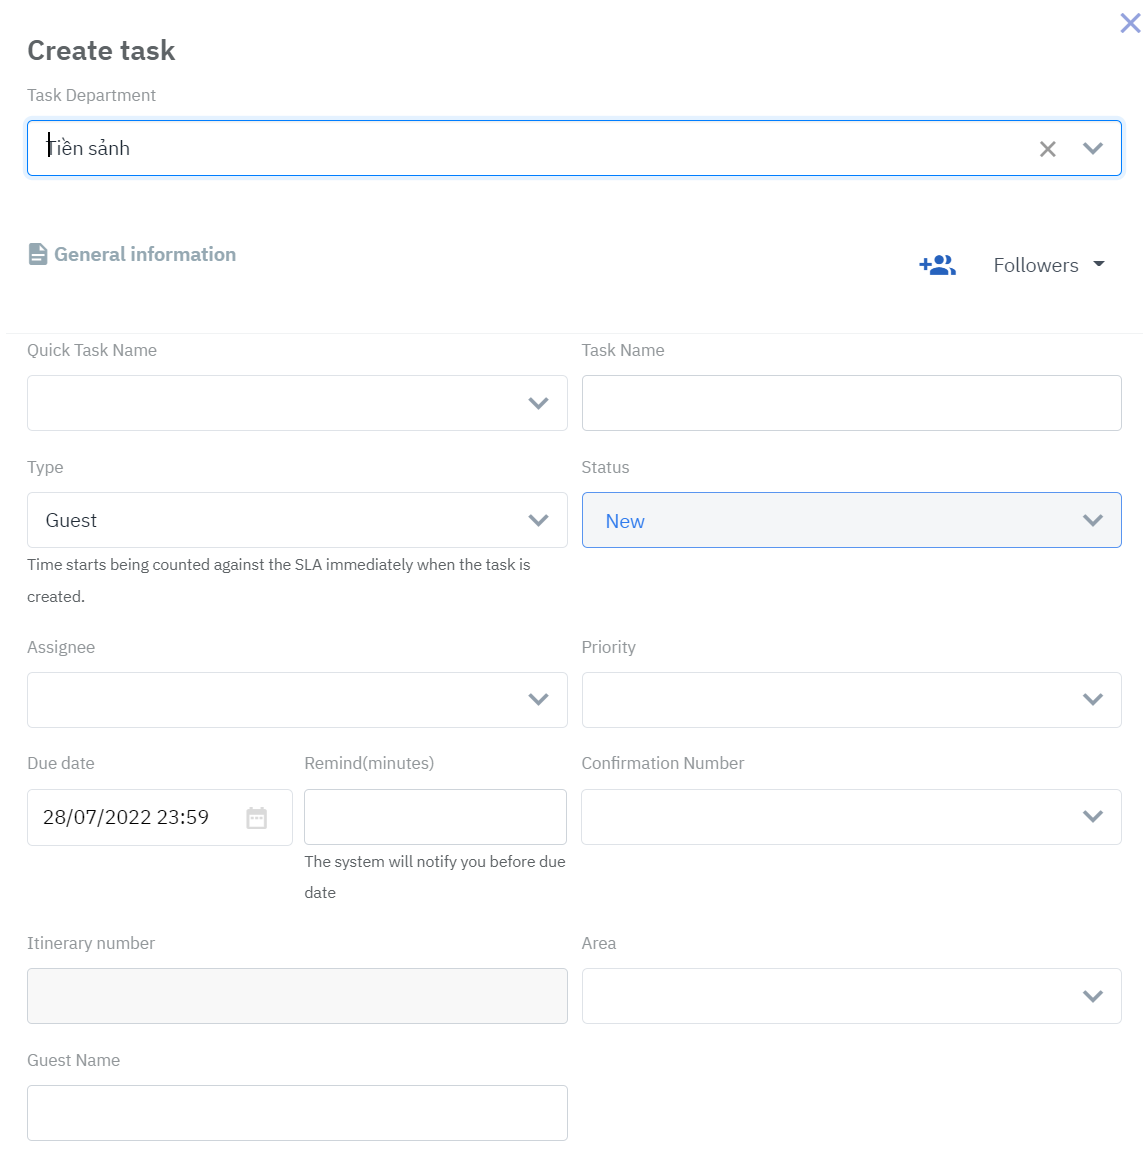Open the Confirmation Number dropdown
The height and width of the screenshot is (1156, 1144).
pyautogui.click(x=1092, y=817)
